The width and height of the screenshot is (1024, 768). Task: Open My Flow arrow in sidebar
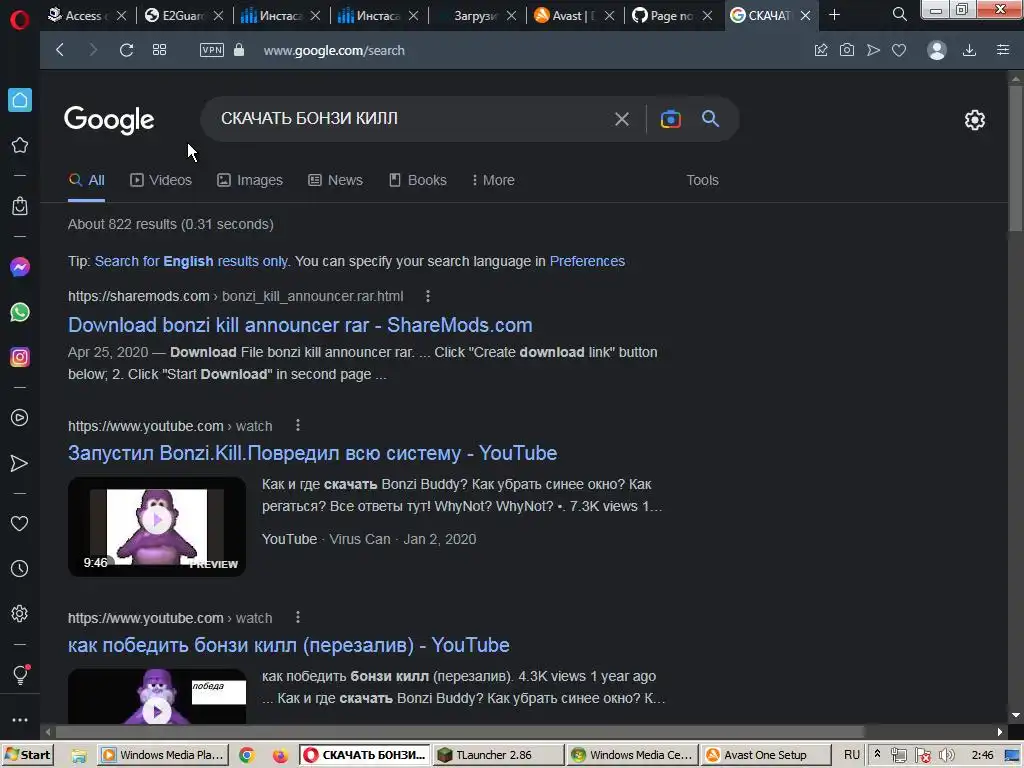coord(20,463)
